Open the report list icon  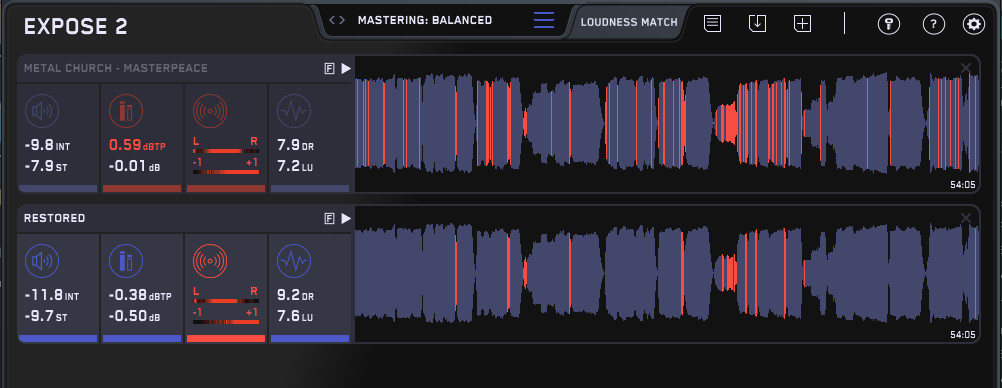(x=713, y=24)
